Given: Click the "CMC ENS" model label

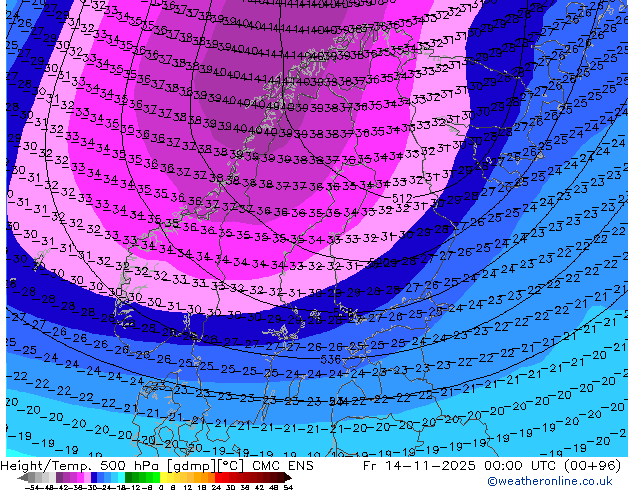Looking at the screenshot, I should tap(283, 466).
